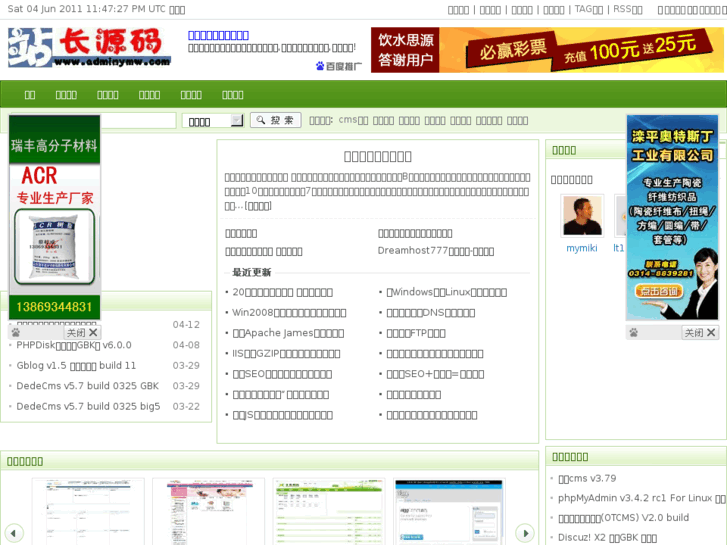Select third item in green navigation bar
727x545 pixels.
point(108,95)
